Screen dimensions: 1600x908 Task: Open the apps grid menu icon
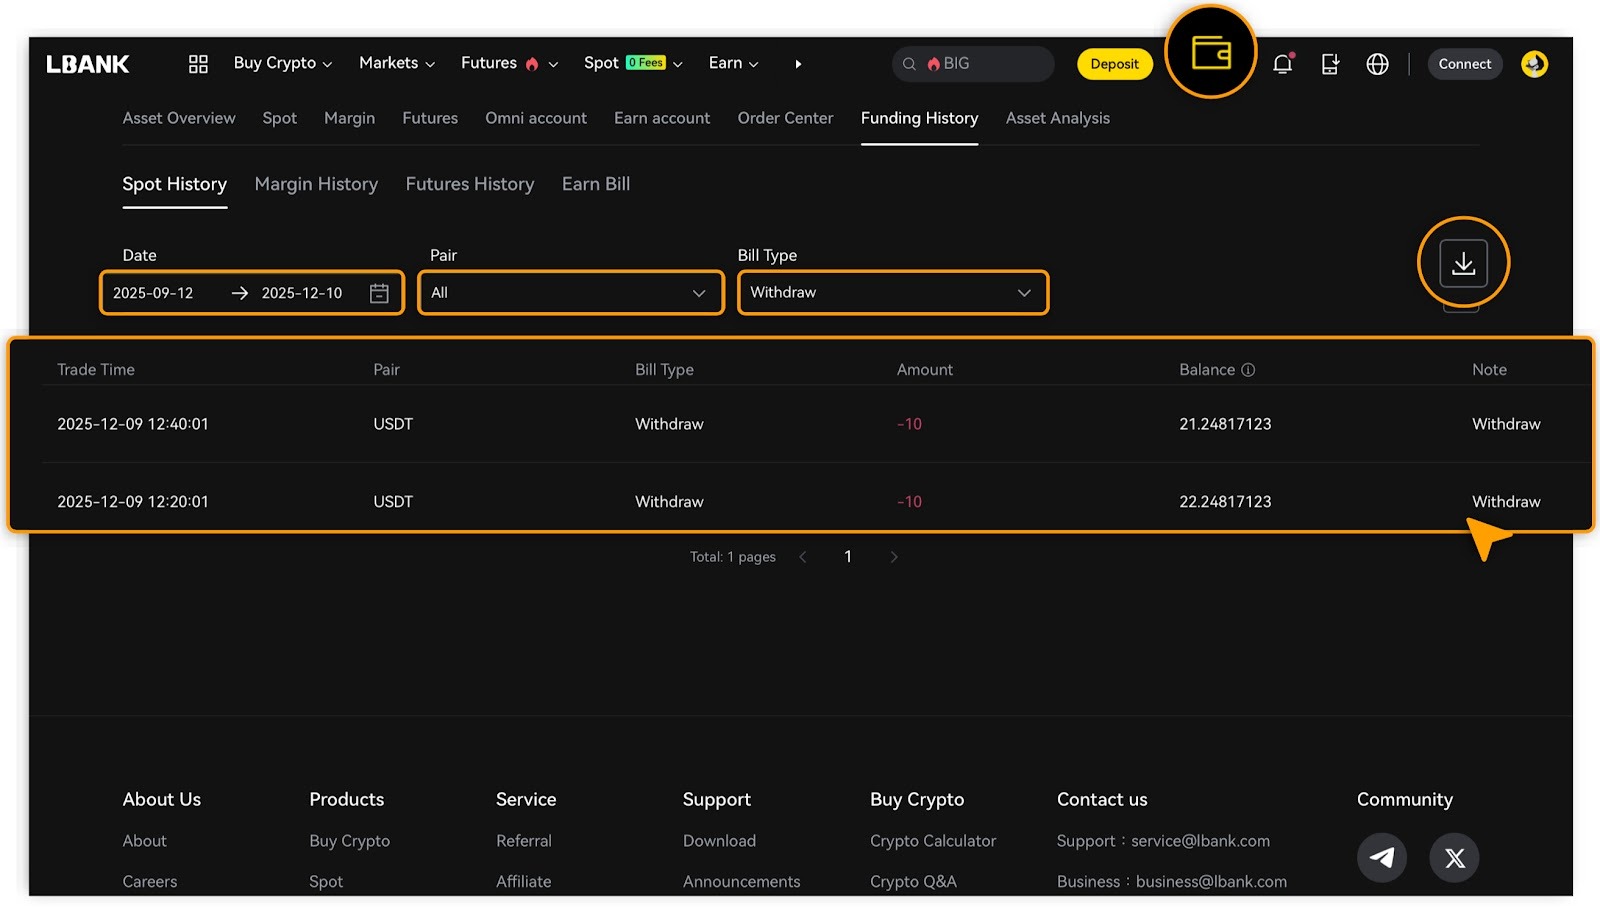pos(198,64)
